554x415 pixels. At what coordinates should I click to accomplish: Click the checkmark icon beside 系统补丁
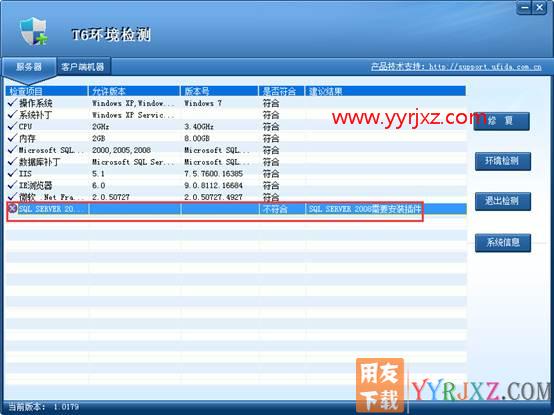[x=12, y=114]
